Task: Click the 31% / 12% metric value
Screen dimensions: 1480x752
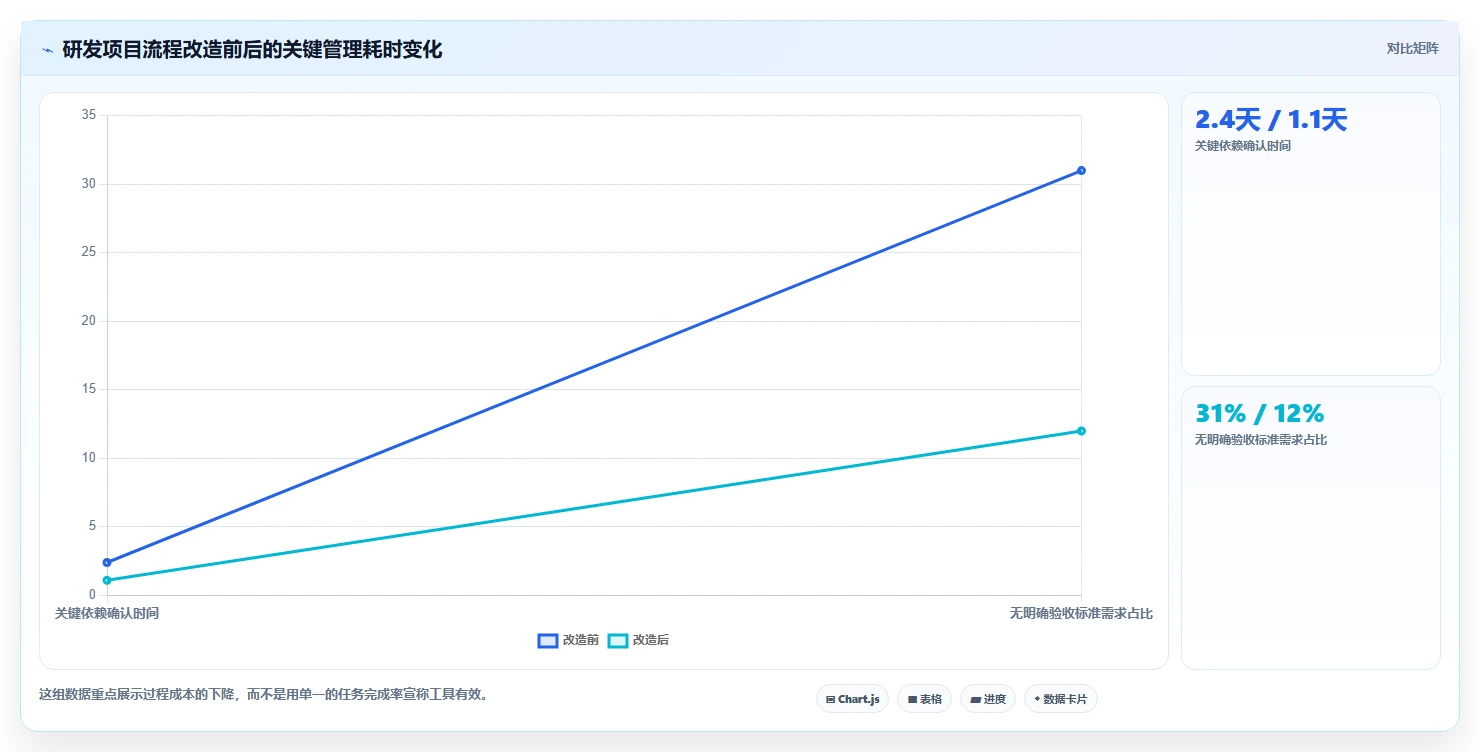Action: click(x=1259, y=413)
